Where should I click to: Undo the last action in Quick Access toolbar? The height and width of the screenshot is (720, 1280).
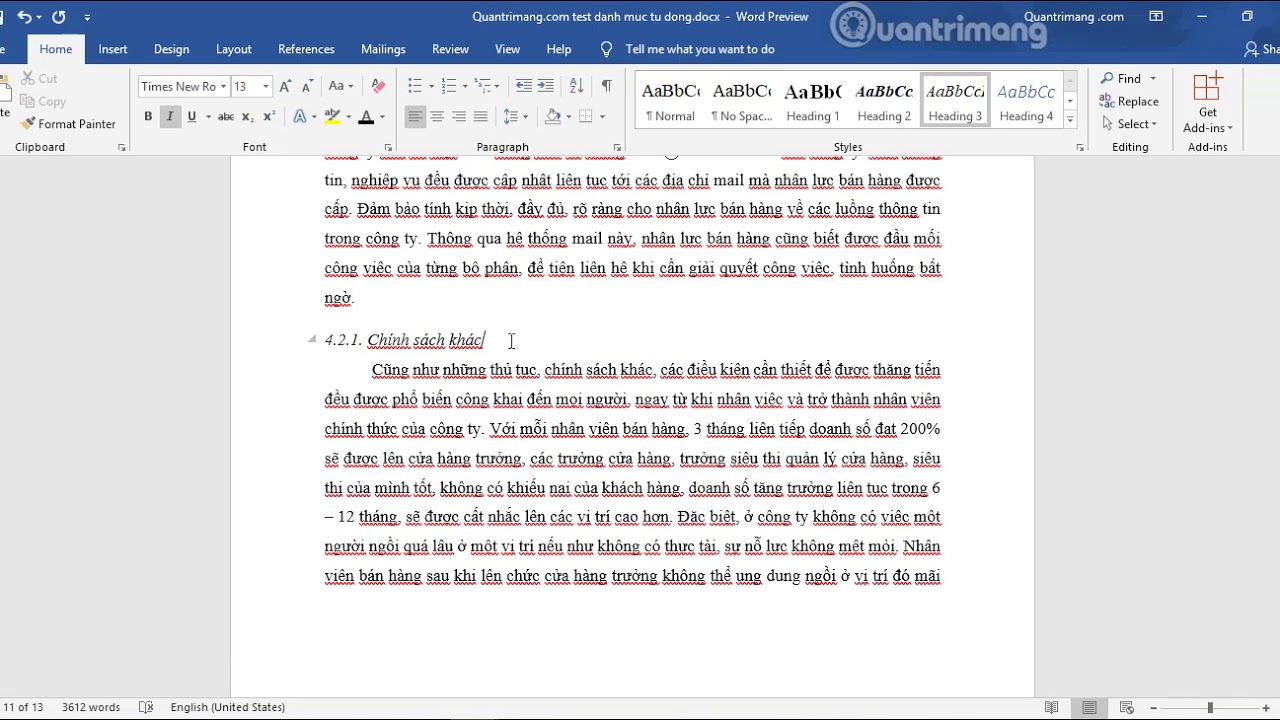[24, 17]
